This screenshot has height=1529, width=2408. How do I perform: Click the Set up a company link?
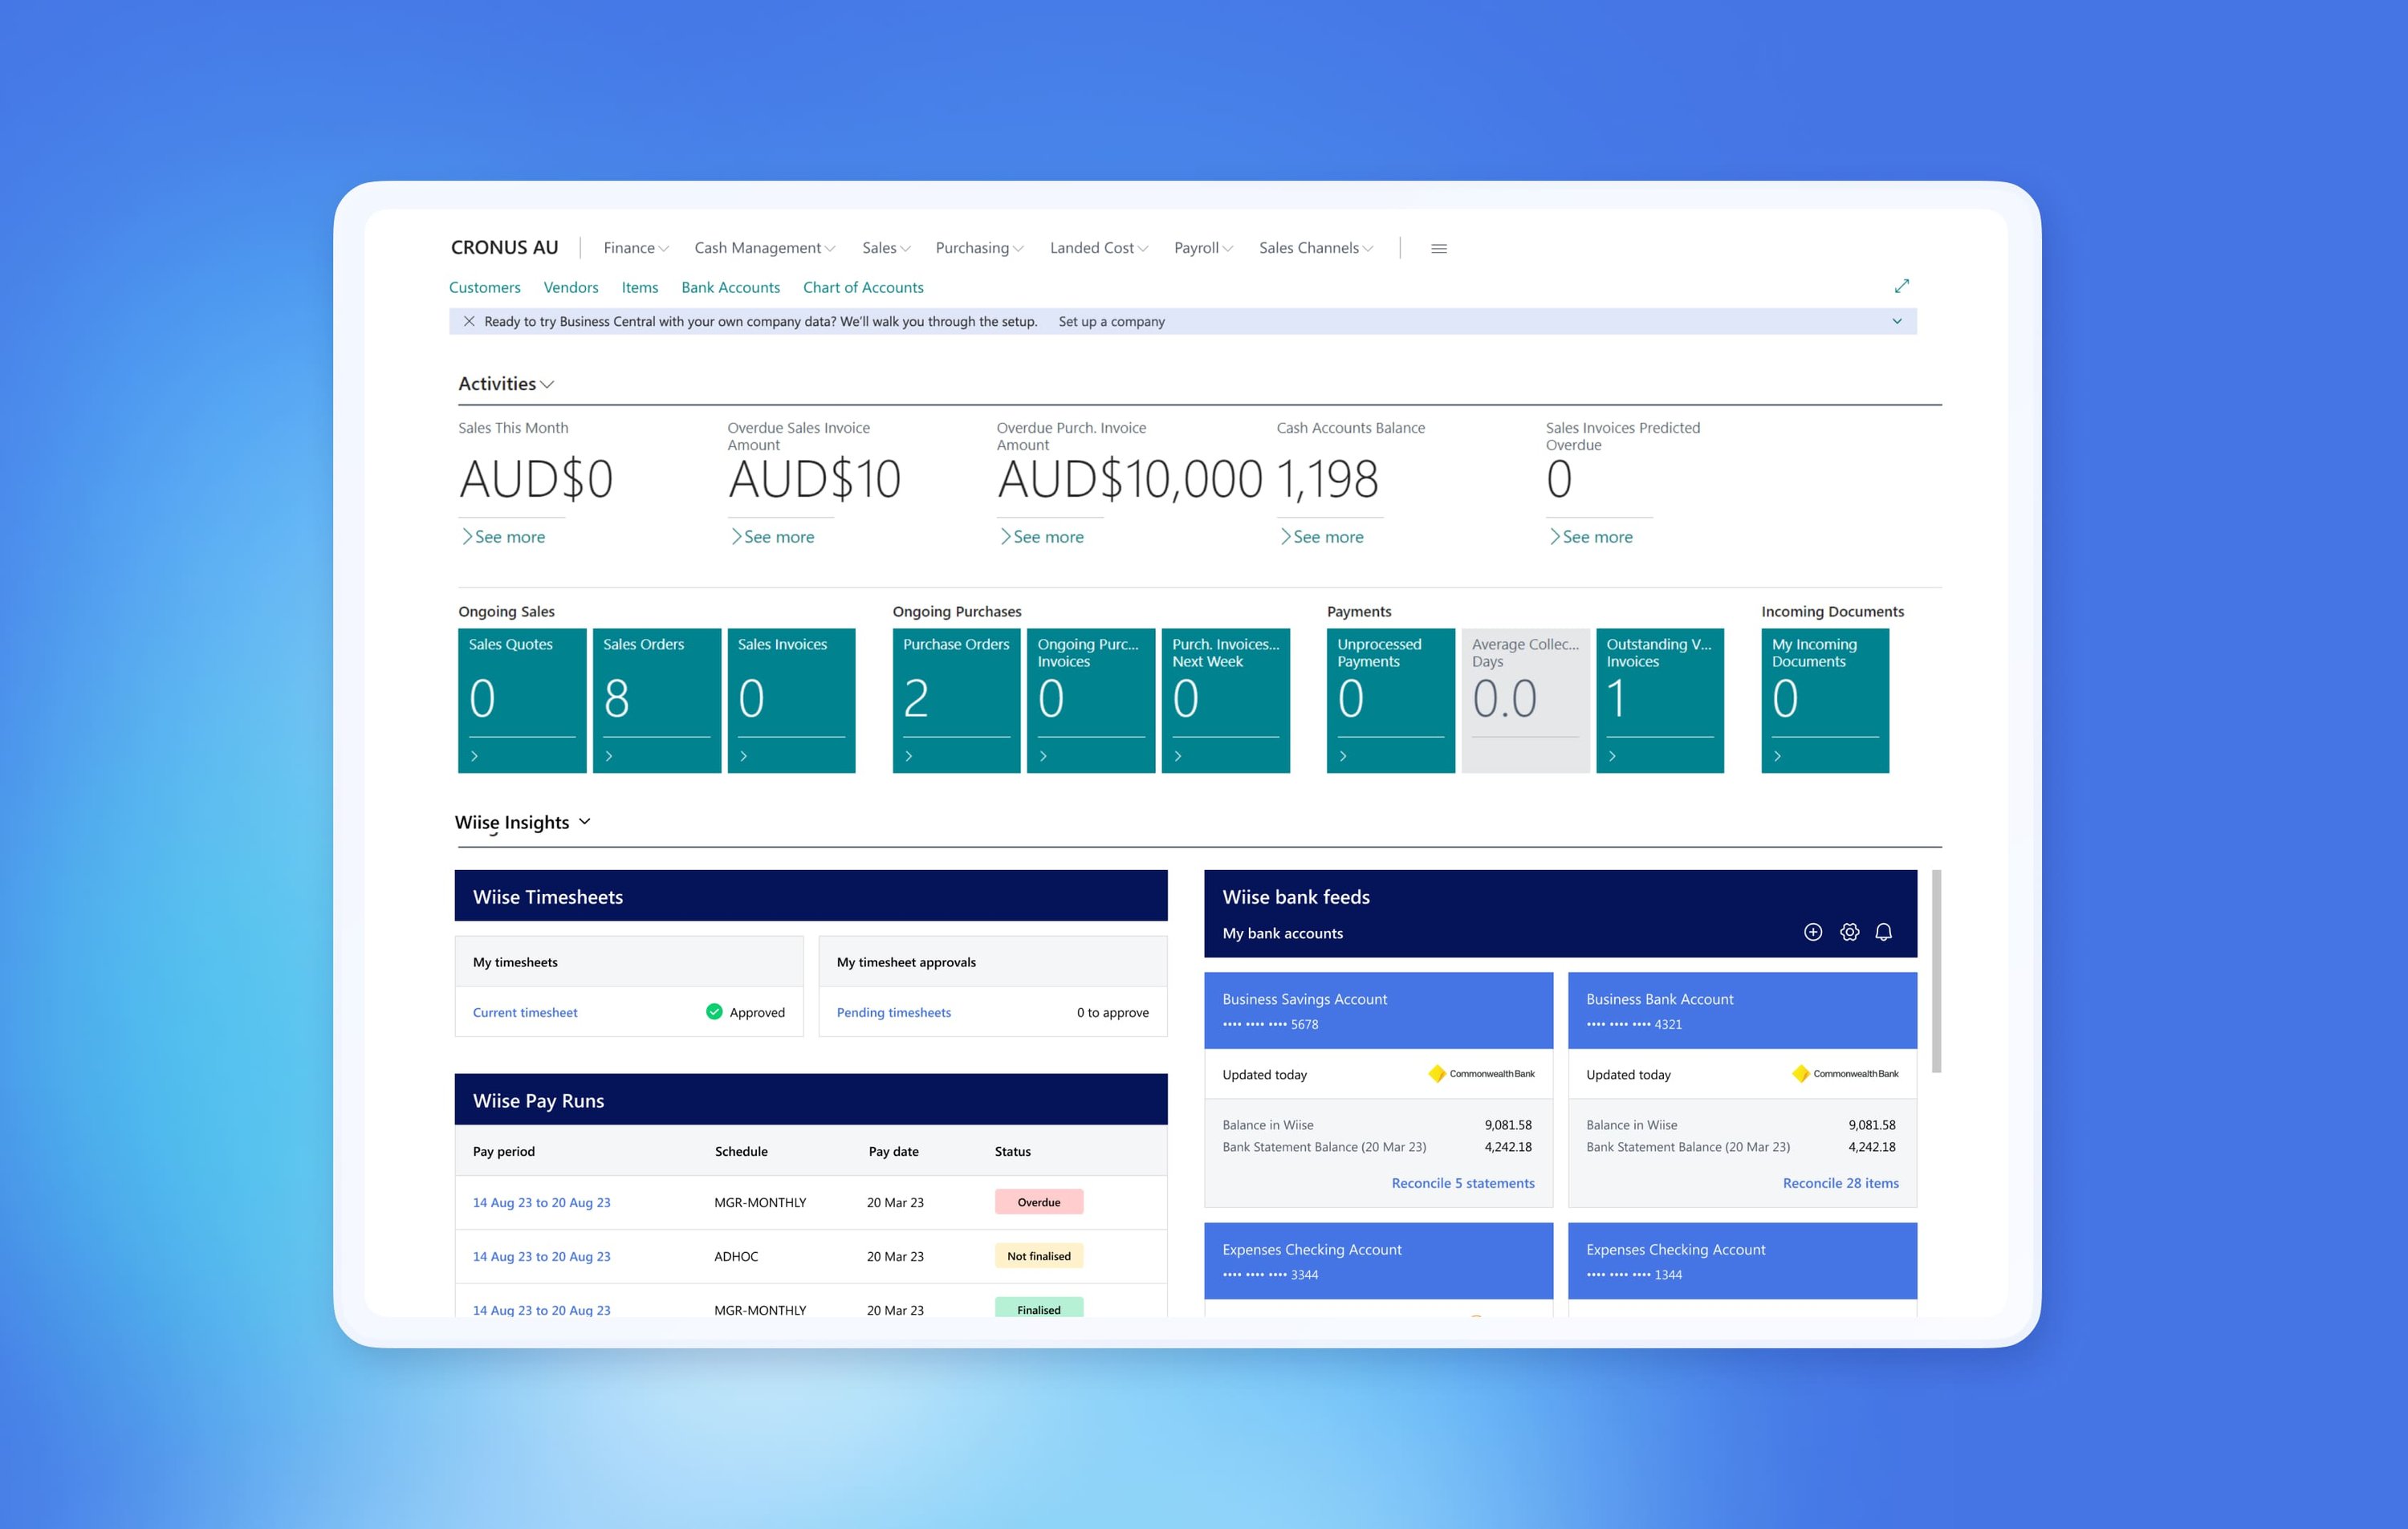click(x=1110, y=321)
